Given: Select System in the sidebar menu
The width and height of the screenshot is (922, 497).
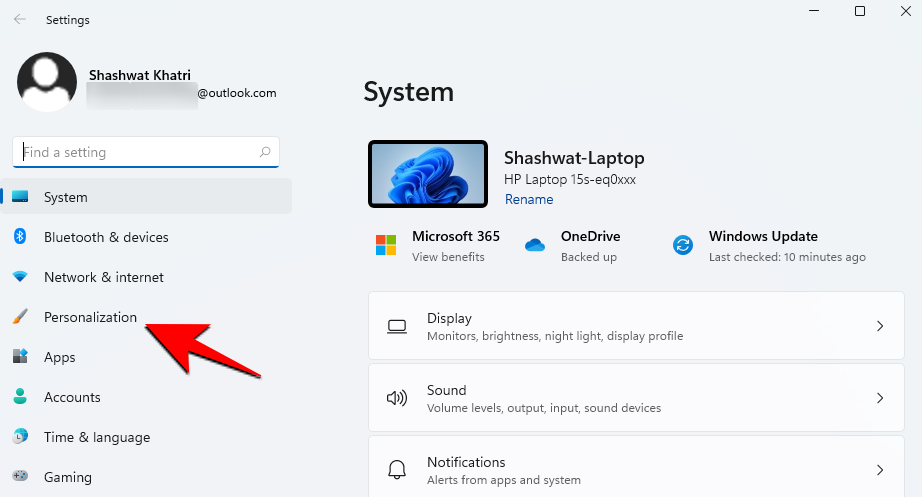Looking at the screenshot, I should pyautogui.click(x=66, y=197).
